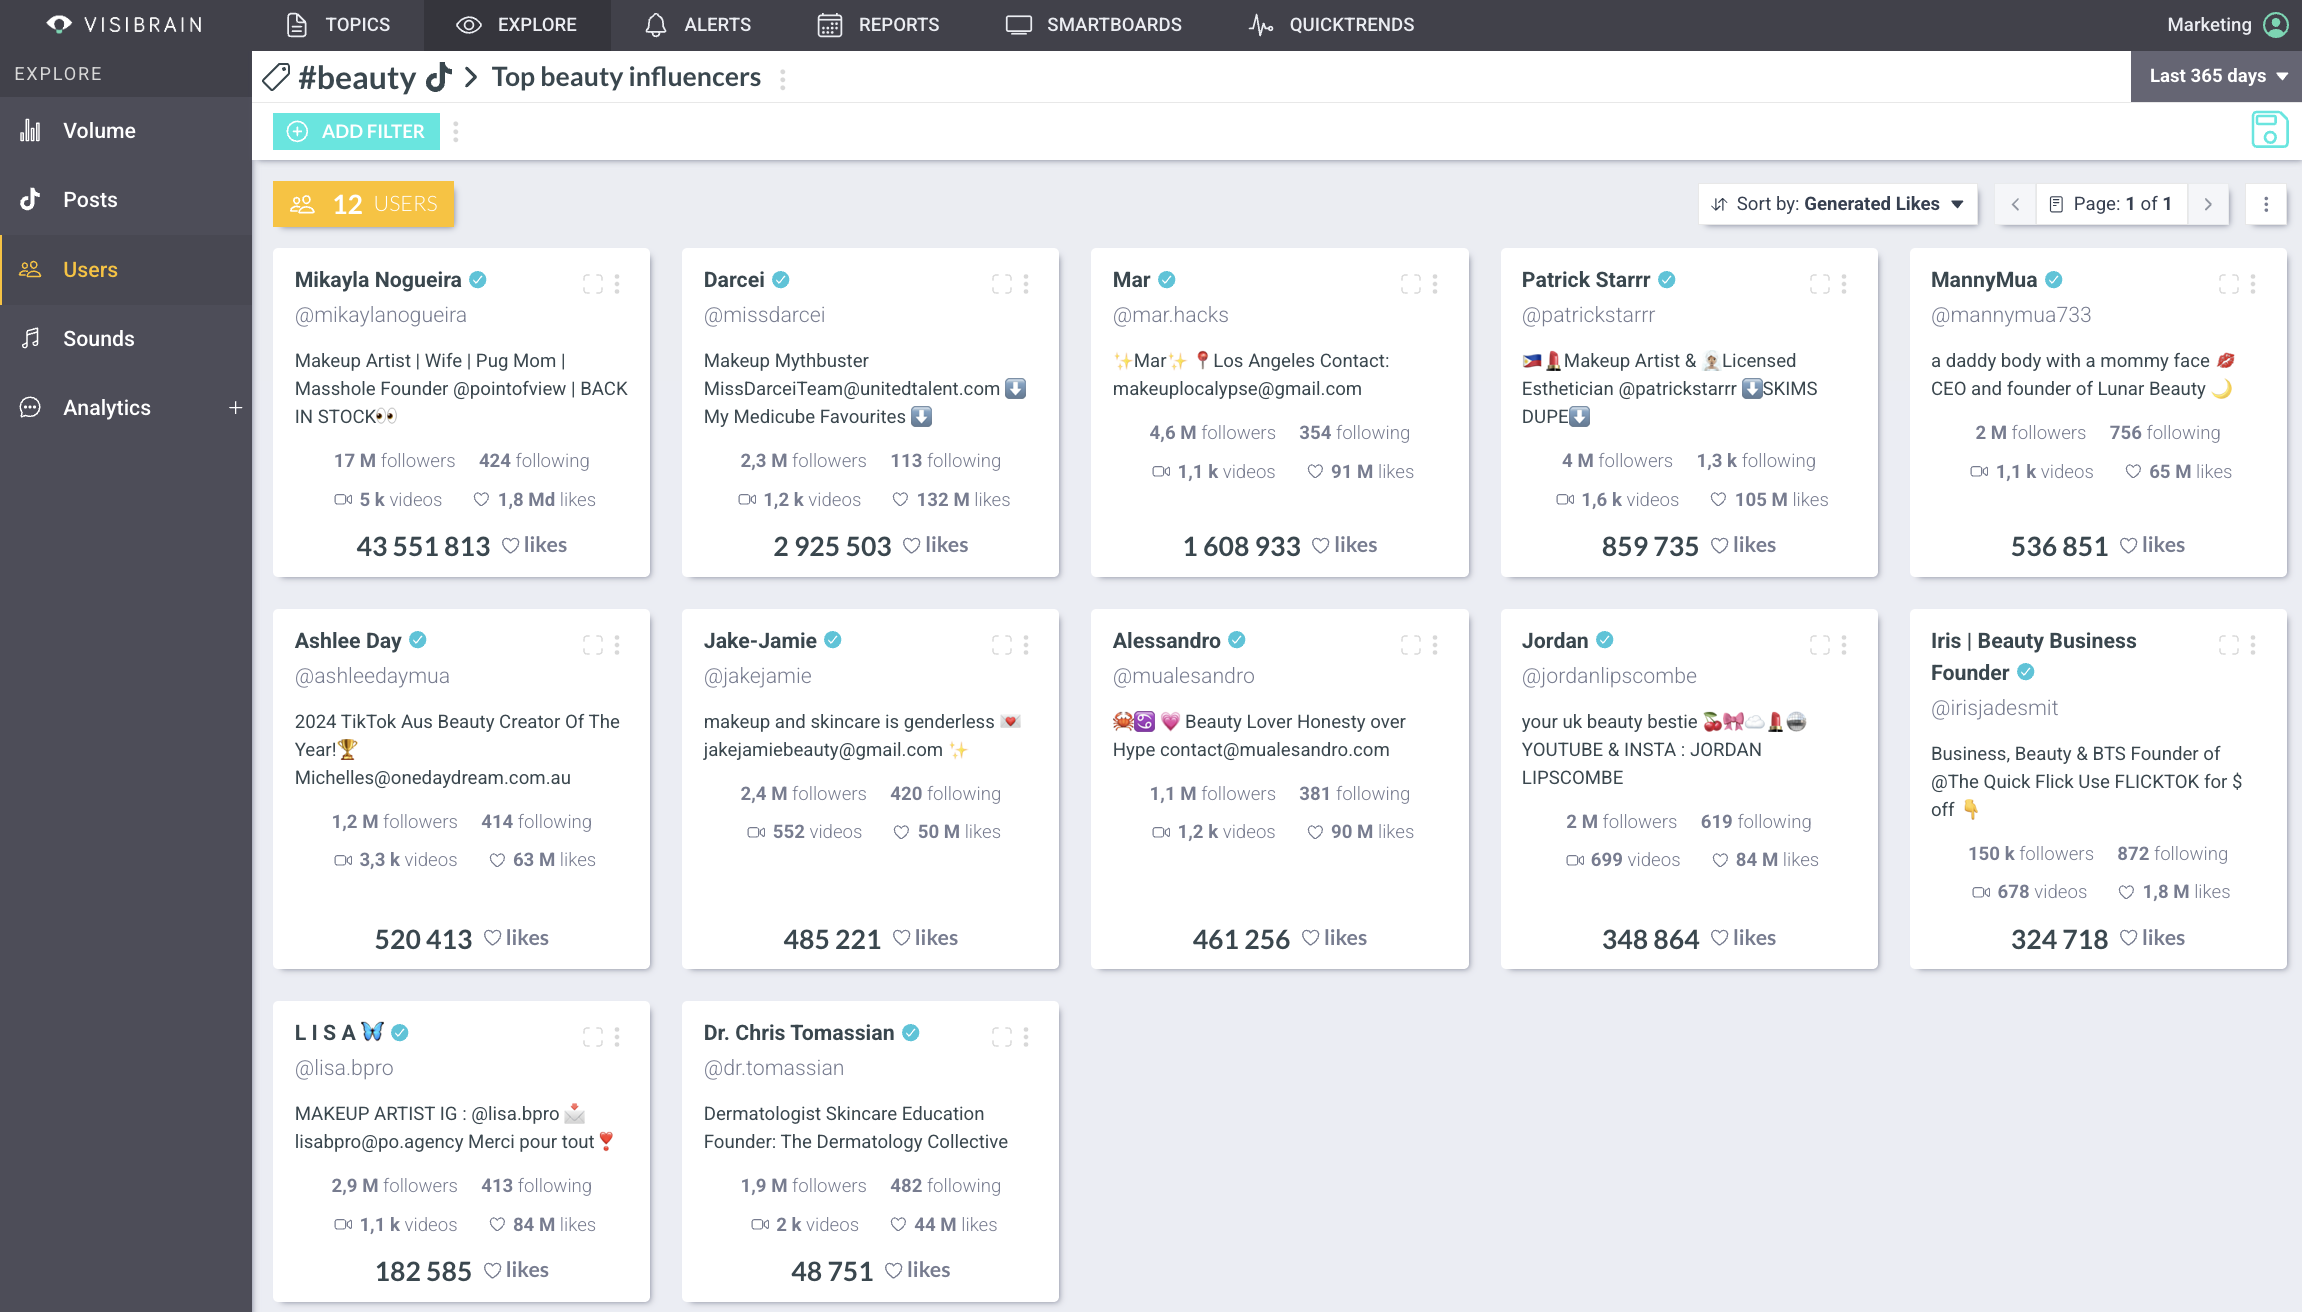The image size is (2302, 1312).
Task: Go to the TOPICS tab
Action: point(338,24)
